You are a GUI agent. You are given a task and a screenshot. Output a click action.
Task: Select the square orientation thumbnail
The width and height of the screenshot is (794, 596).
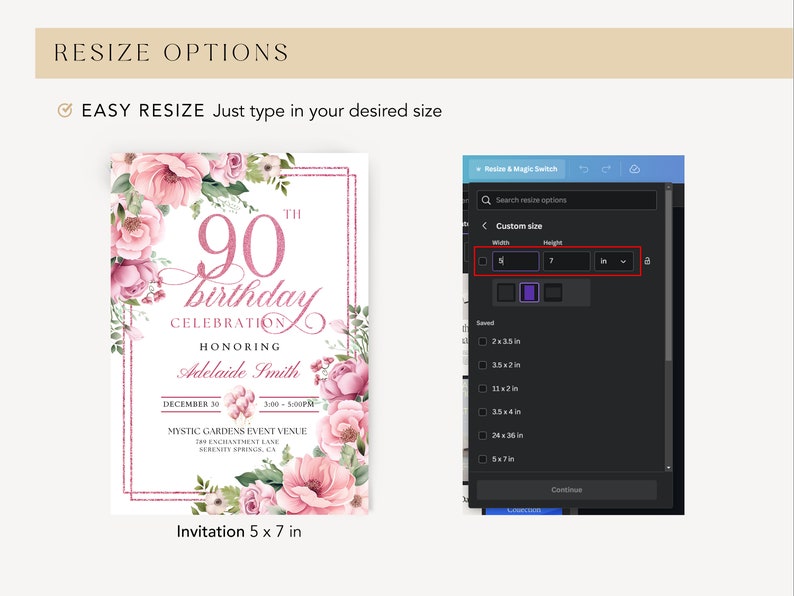click(x=506, y=293)
